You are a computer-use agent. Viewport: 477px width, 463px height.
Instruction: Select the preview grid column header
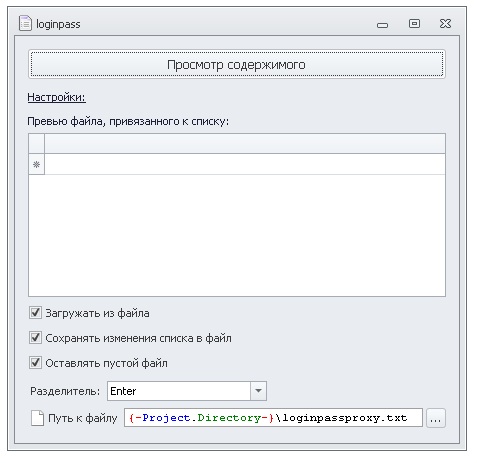click(245, 144)
